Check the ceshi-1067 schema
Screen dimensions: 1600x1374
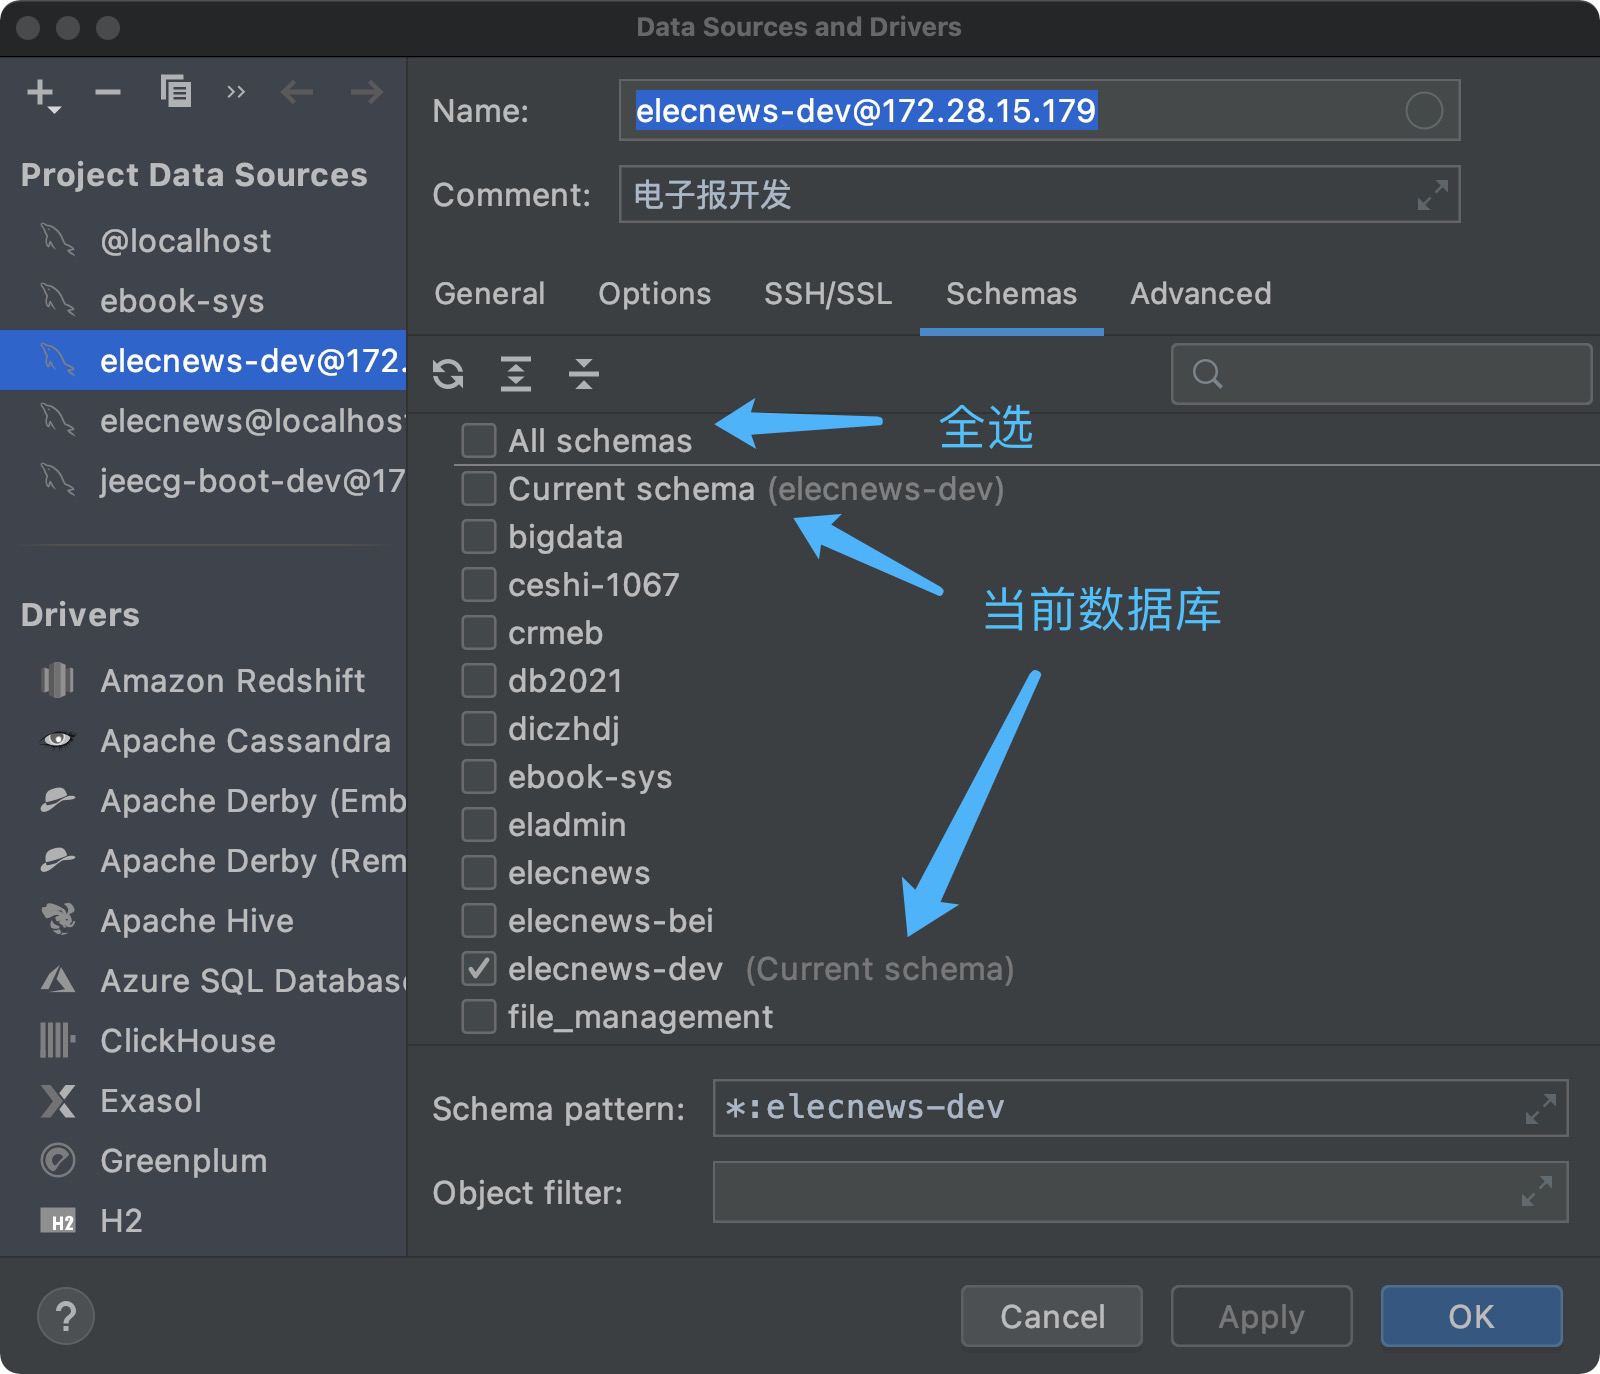pos(479,585)
